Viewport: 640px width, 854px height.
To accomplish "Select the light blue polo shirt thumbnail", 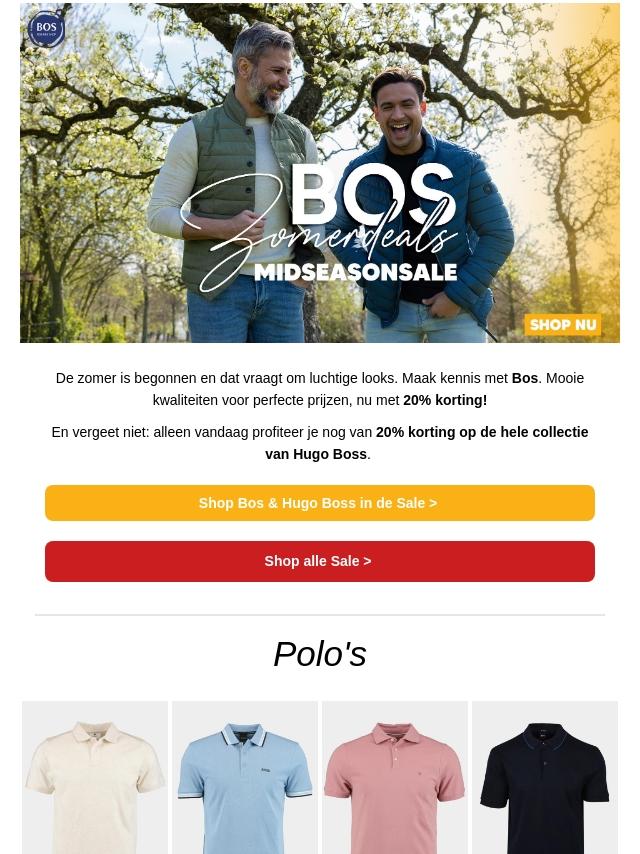I will click(245, 777).
